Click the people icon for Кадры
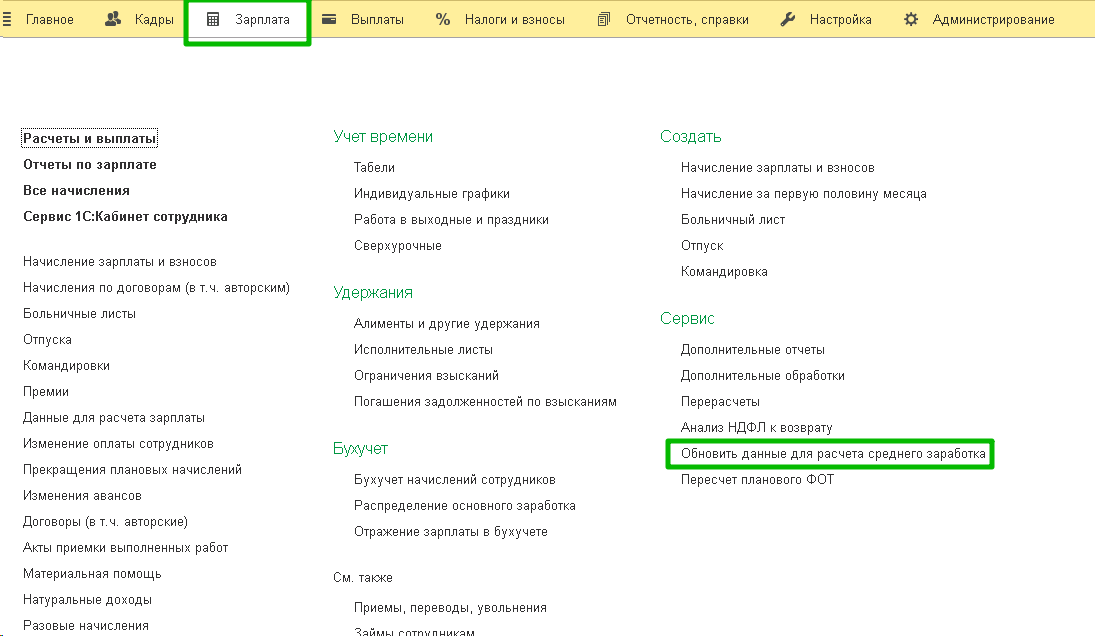 pyautogui.click(x=113, y=19)
